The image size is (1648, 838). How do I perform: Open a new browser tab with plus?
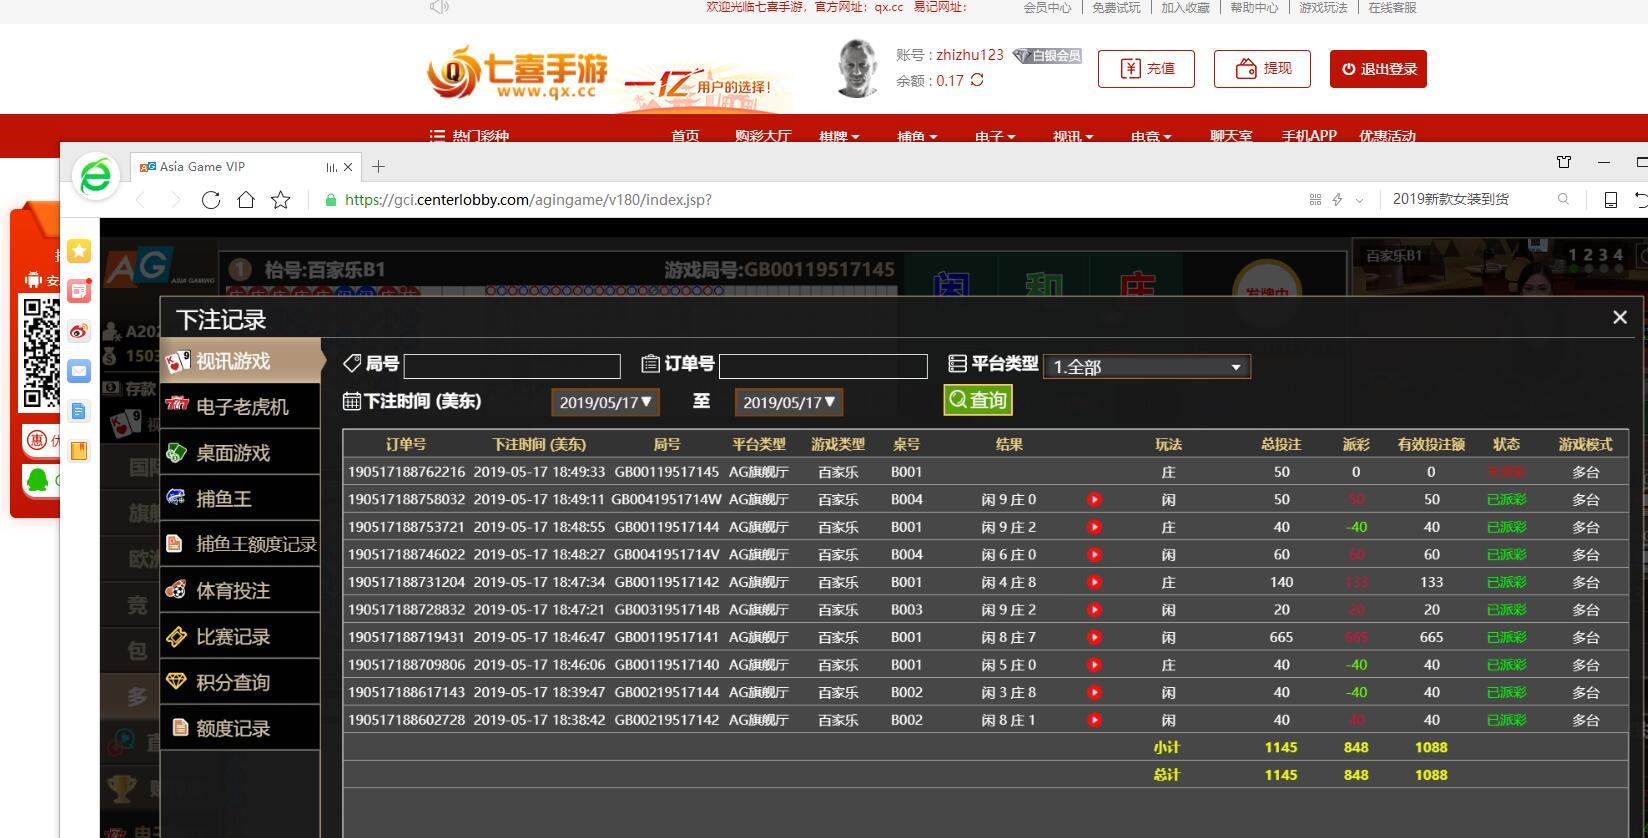[378, 167]
